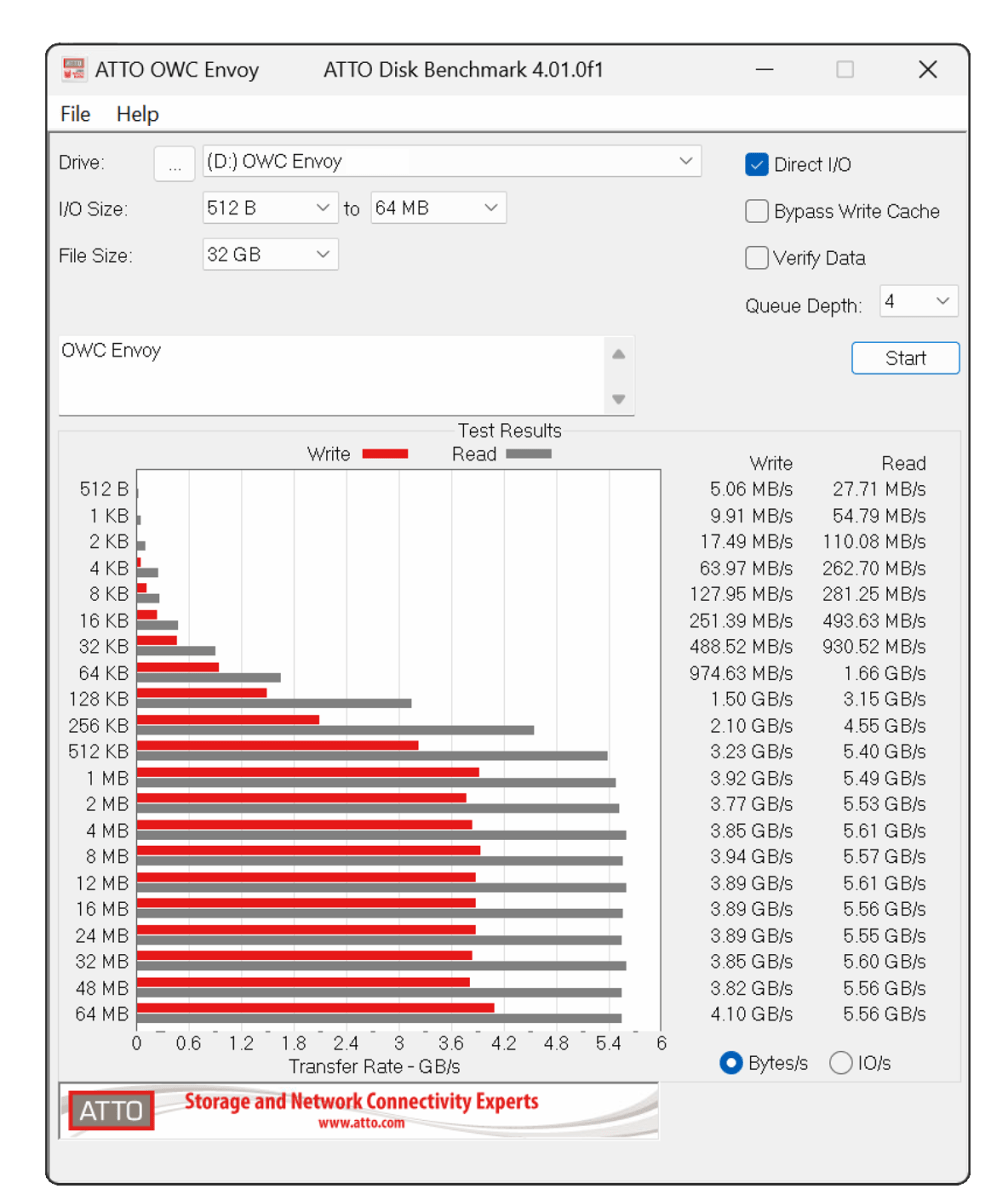Click the ATTO app icon in title bar
Viewport: 991px width, 1200px height.
tap(73, 69)
